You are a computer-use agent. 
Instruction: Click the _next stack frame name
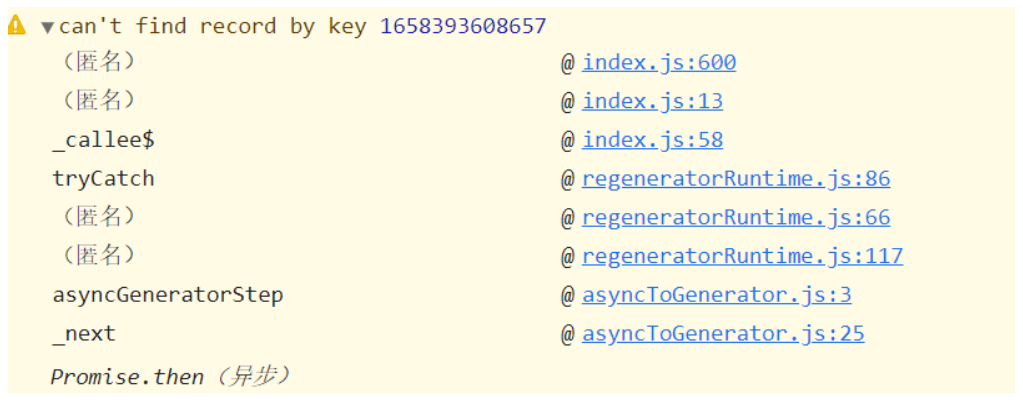[x=84, y=334]
